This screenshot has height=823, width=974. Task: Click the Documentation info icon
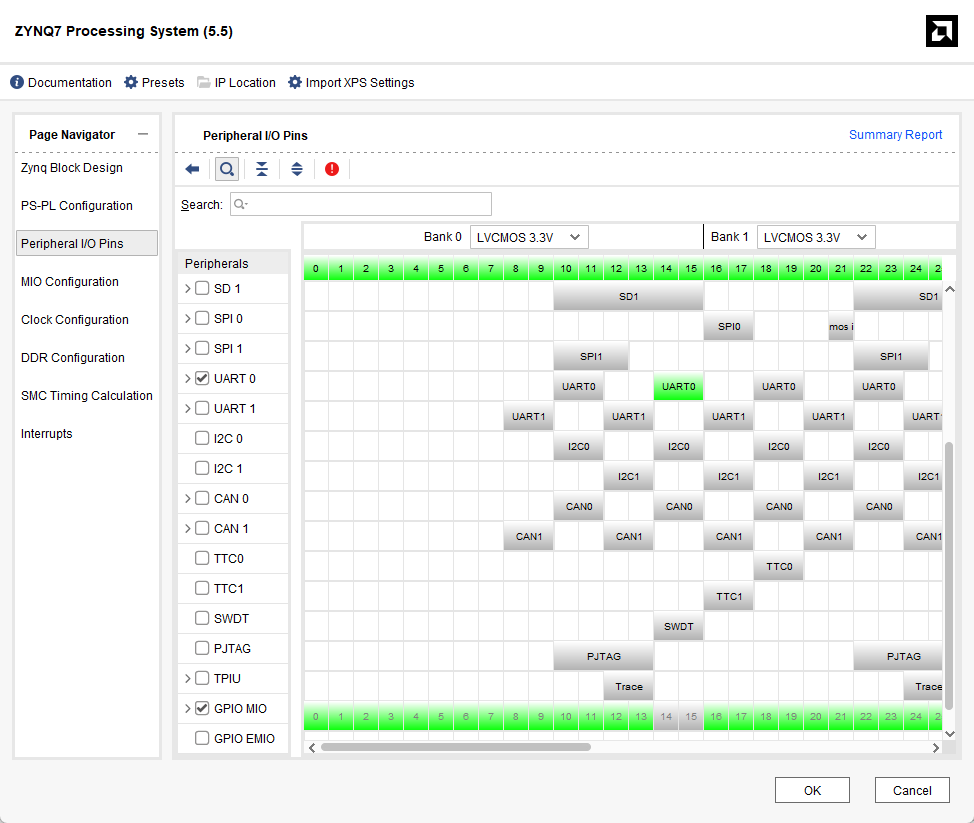pyautogui.click(x=17, y=82)
